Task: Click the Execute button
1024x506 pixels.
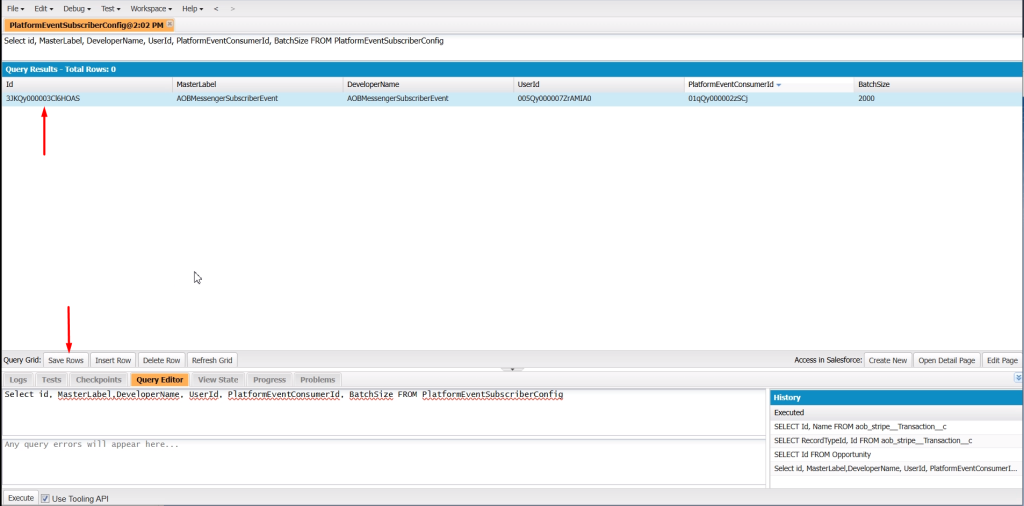Action: coord(21,498)
